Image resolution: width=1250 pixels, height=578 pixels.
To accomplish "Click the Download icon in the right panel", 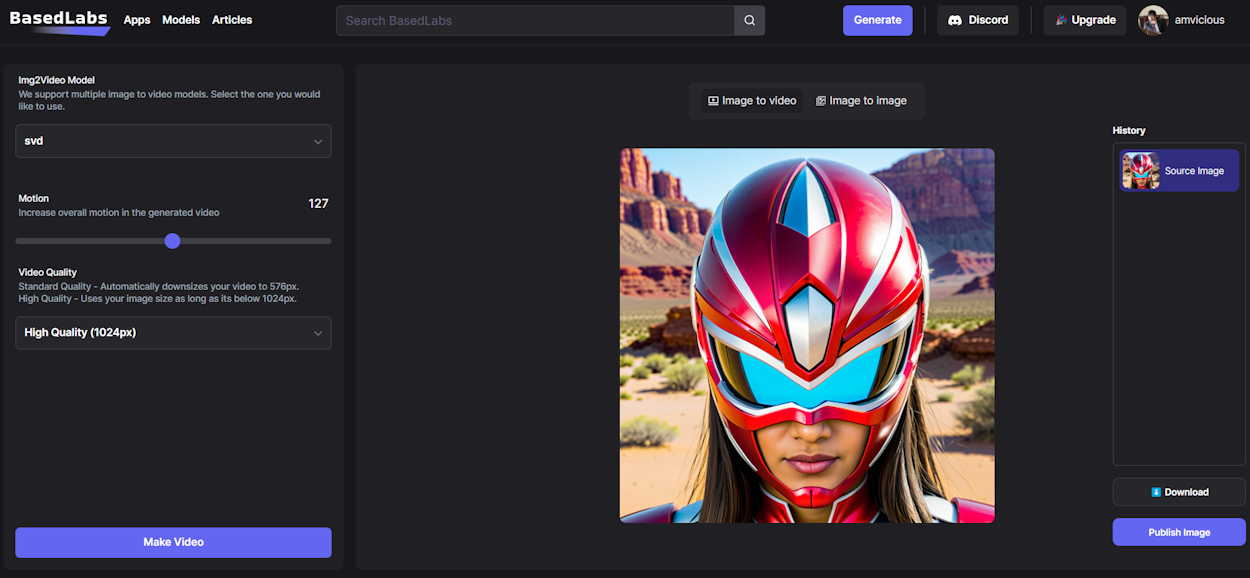I will point(1157,491).
